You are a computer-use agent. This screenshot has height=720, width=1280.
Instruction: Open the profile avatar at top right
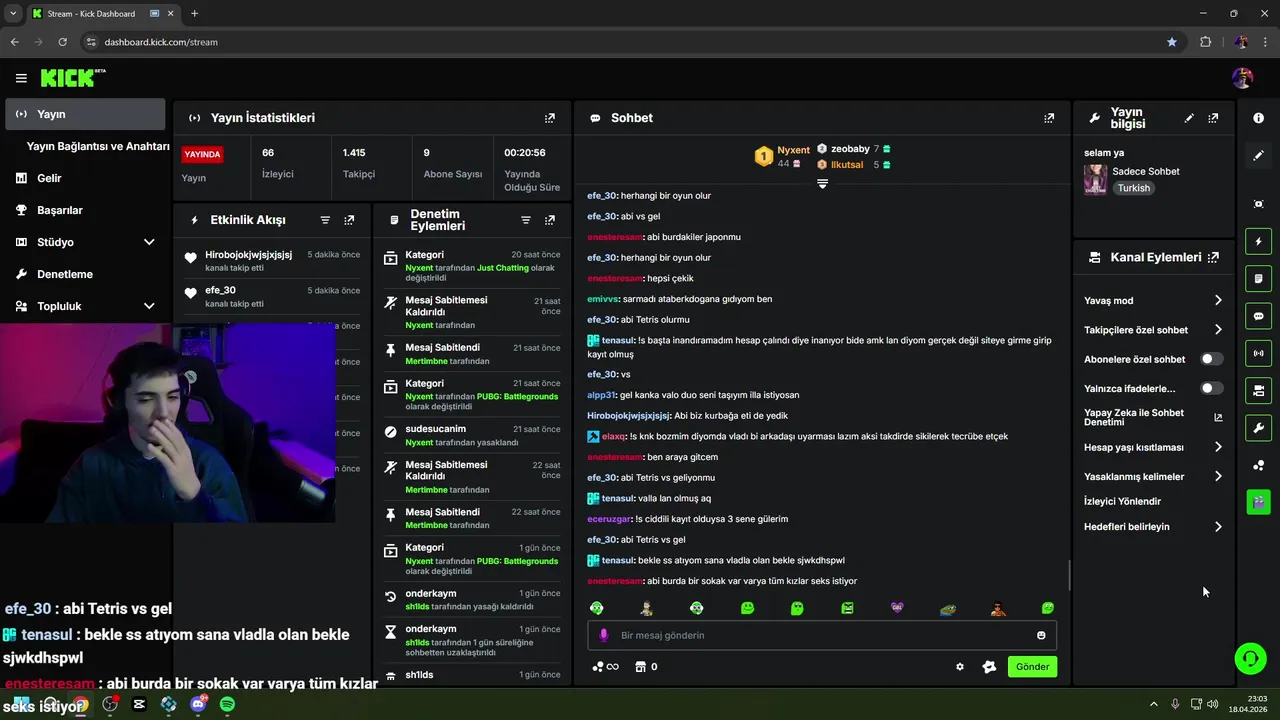(1243, 78)
